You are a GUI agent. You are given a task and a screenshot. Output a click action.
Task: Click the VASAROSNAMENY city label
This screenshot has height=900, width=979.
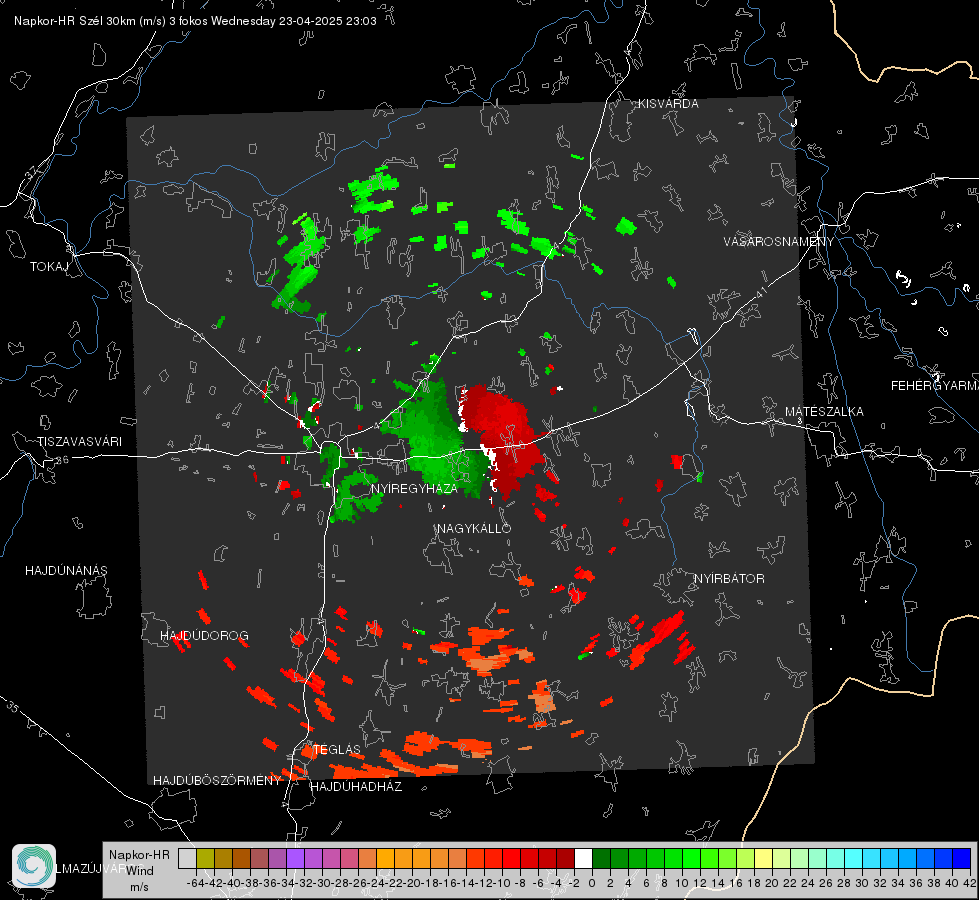[779, 242]
